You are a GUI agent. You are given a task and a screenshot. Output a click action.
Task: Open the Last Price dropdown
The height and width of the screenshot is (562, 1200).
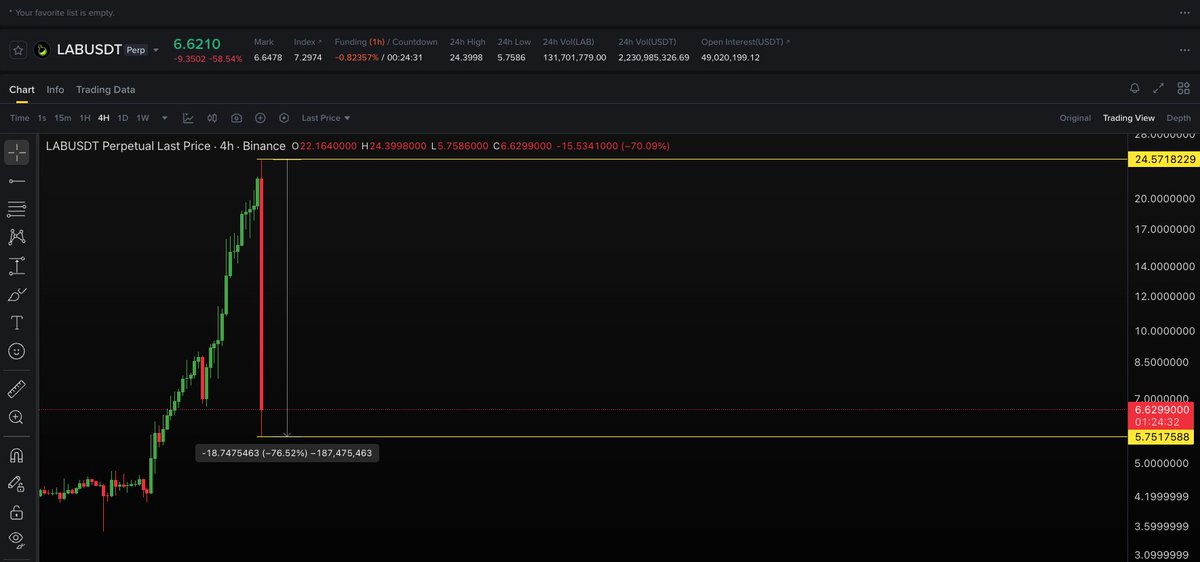coord(326,118)
